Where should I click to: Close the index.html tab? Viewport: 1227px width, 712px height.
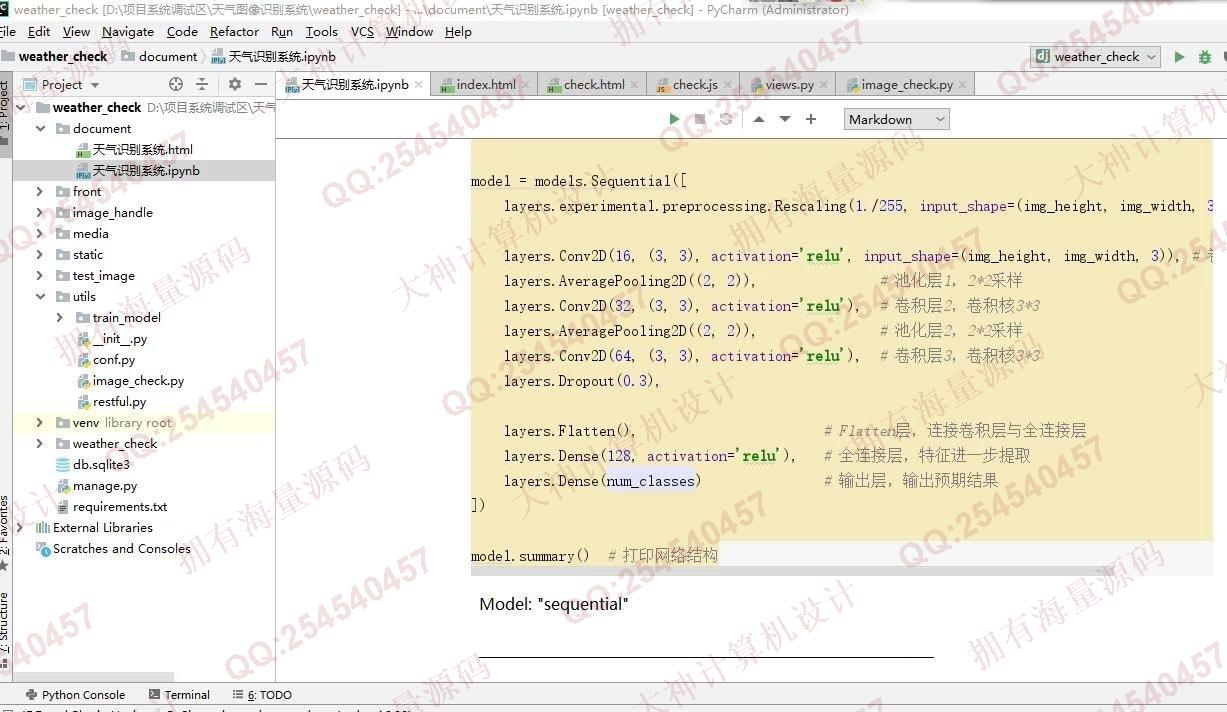[527, 85]
